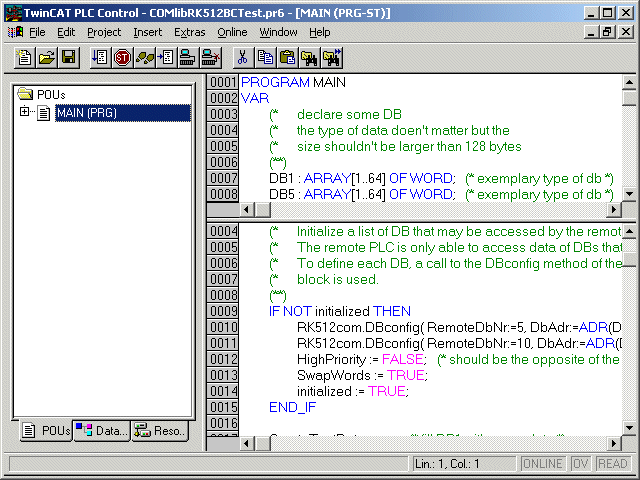Image resolution: width=640 pixels, height=480 pixels.
Task: Select MAIN (PRG) in the POU tree
Action: pyautogui.click(x=123, y=113)
